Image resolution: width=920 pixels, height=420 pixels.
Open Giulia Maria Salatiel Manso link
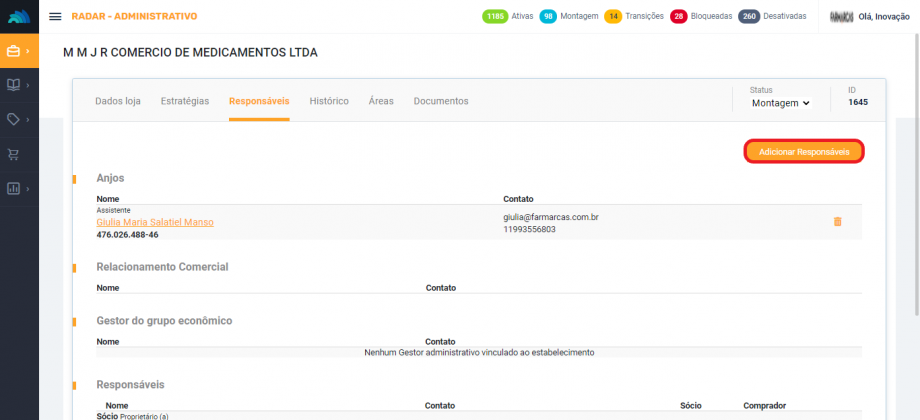coord(155,222)
